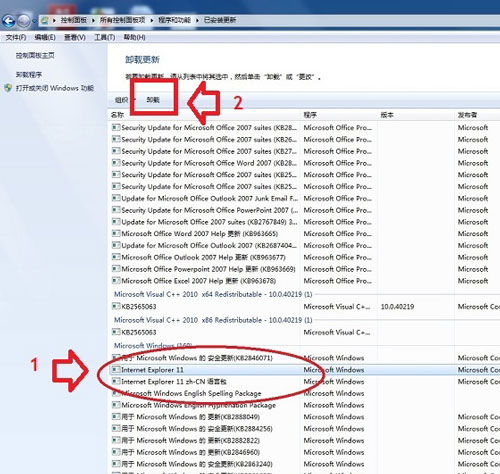Select Microsoft Windows security update KB2846071 row
The width and height of the screenshot is (500, 474).
click(x=305, y=358)
